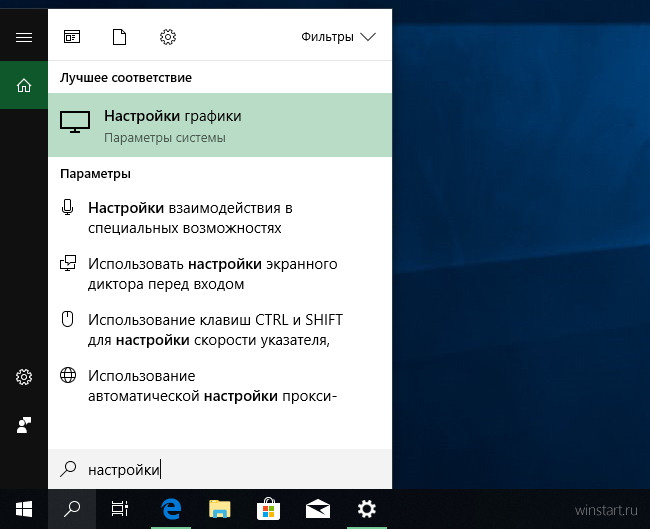This screenshot has width=650, height=529.
Task: Open Использовать настройки экранного диктора result
Action: (x=220, y=274)
